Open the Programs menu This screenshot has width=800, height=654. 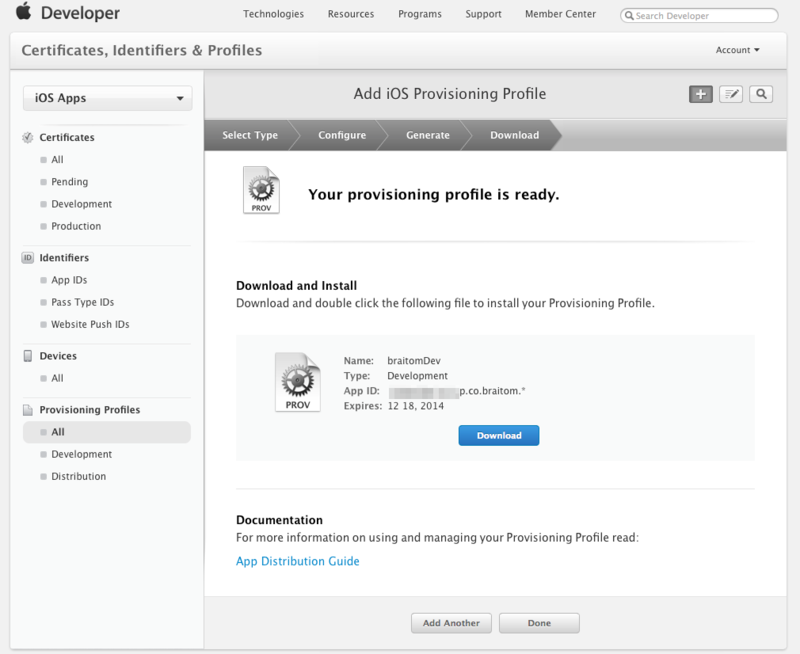coord(420,14)
